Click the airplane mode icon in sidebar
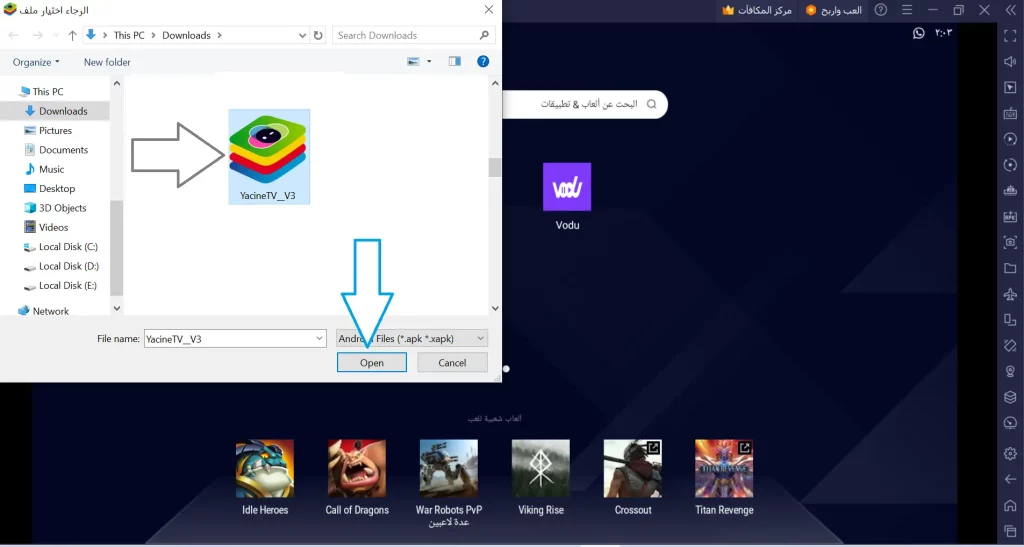 pos(1010,294)
